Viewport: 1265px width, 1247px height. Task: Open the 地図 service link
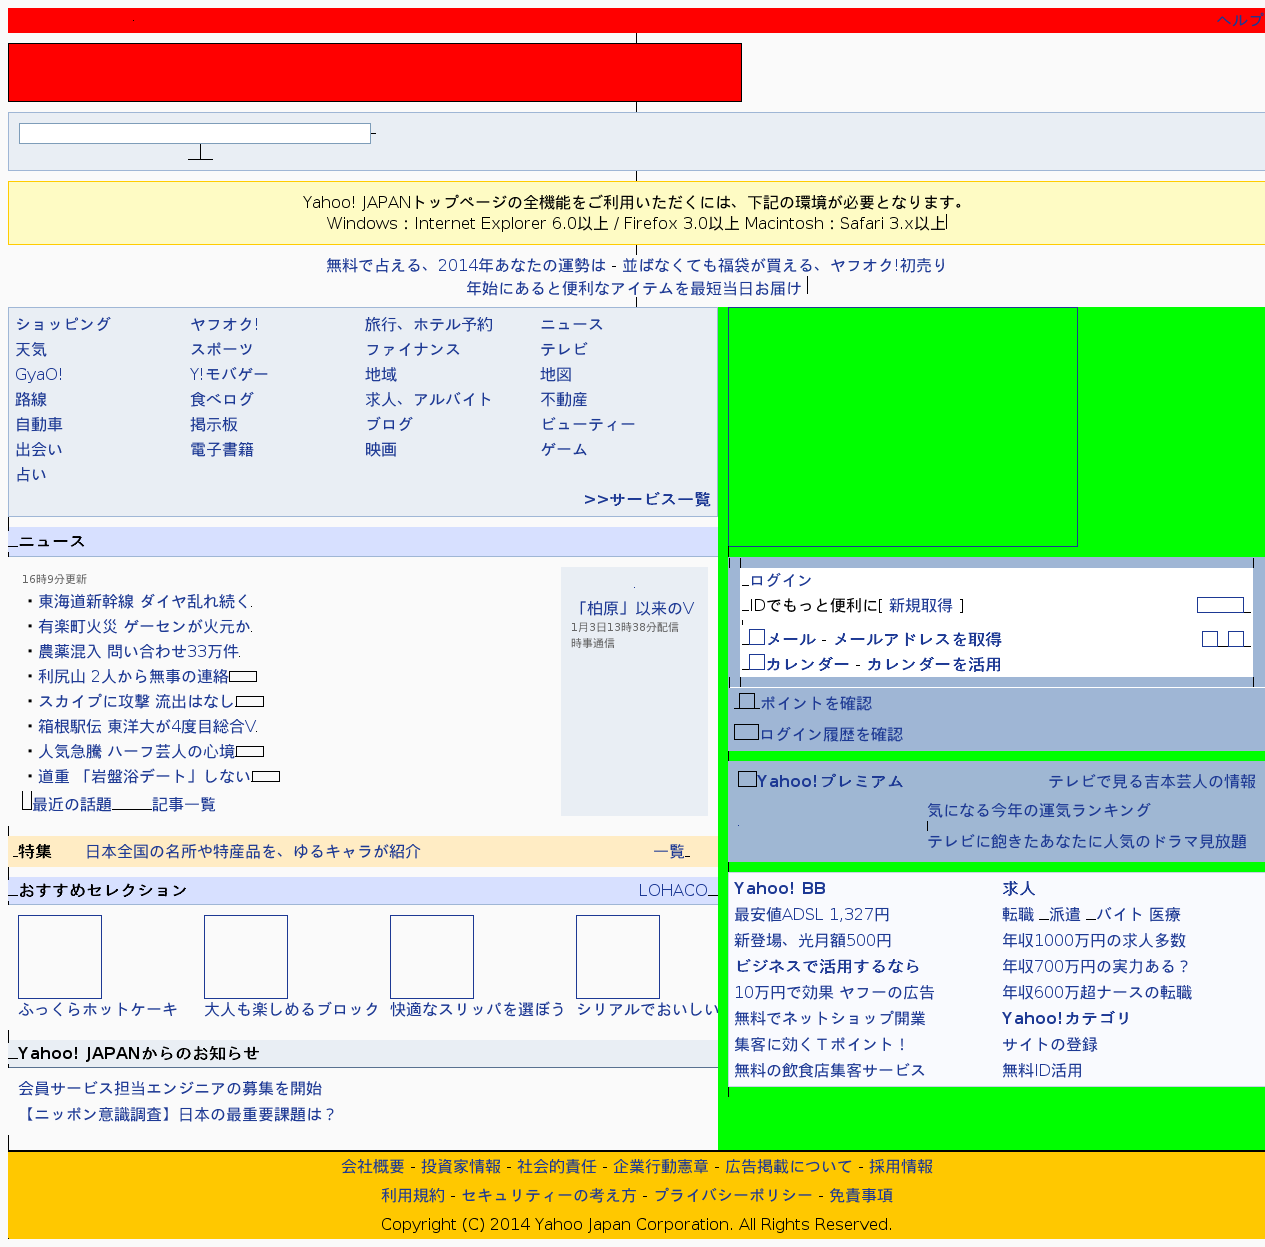556,374
